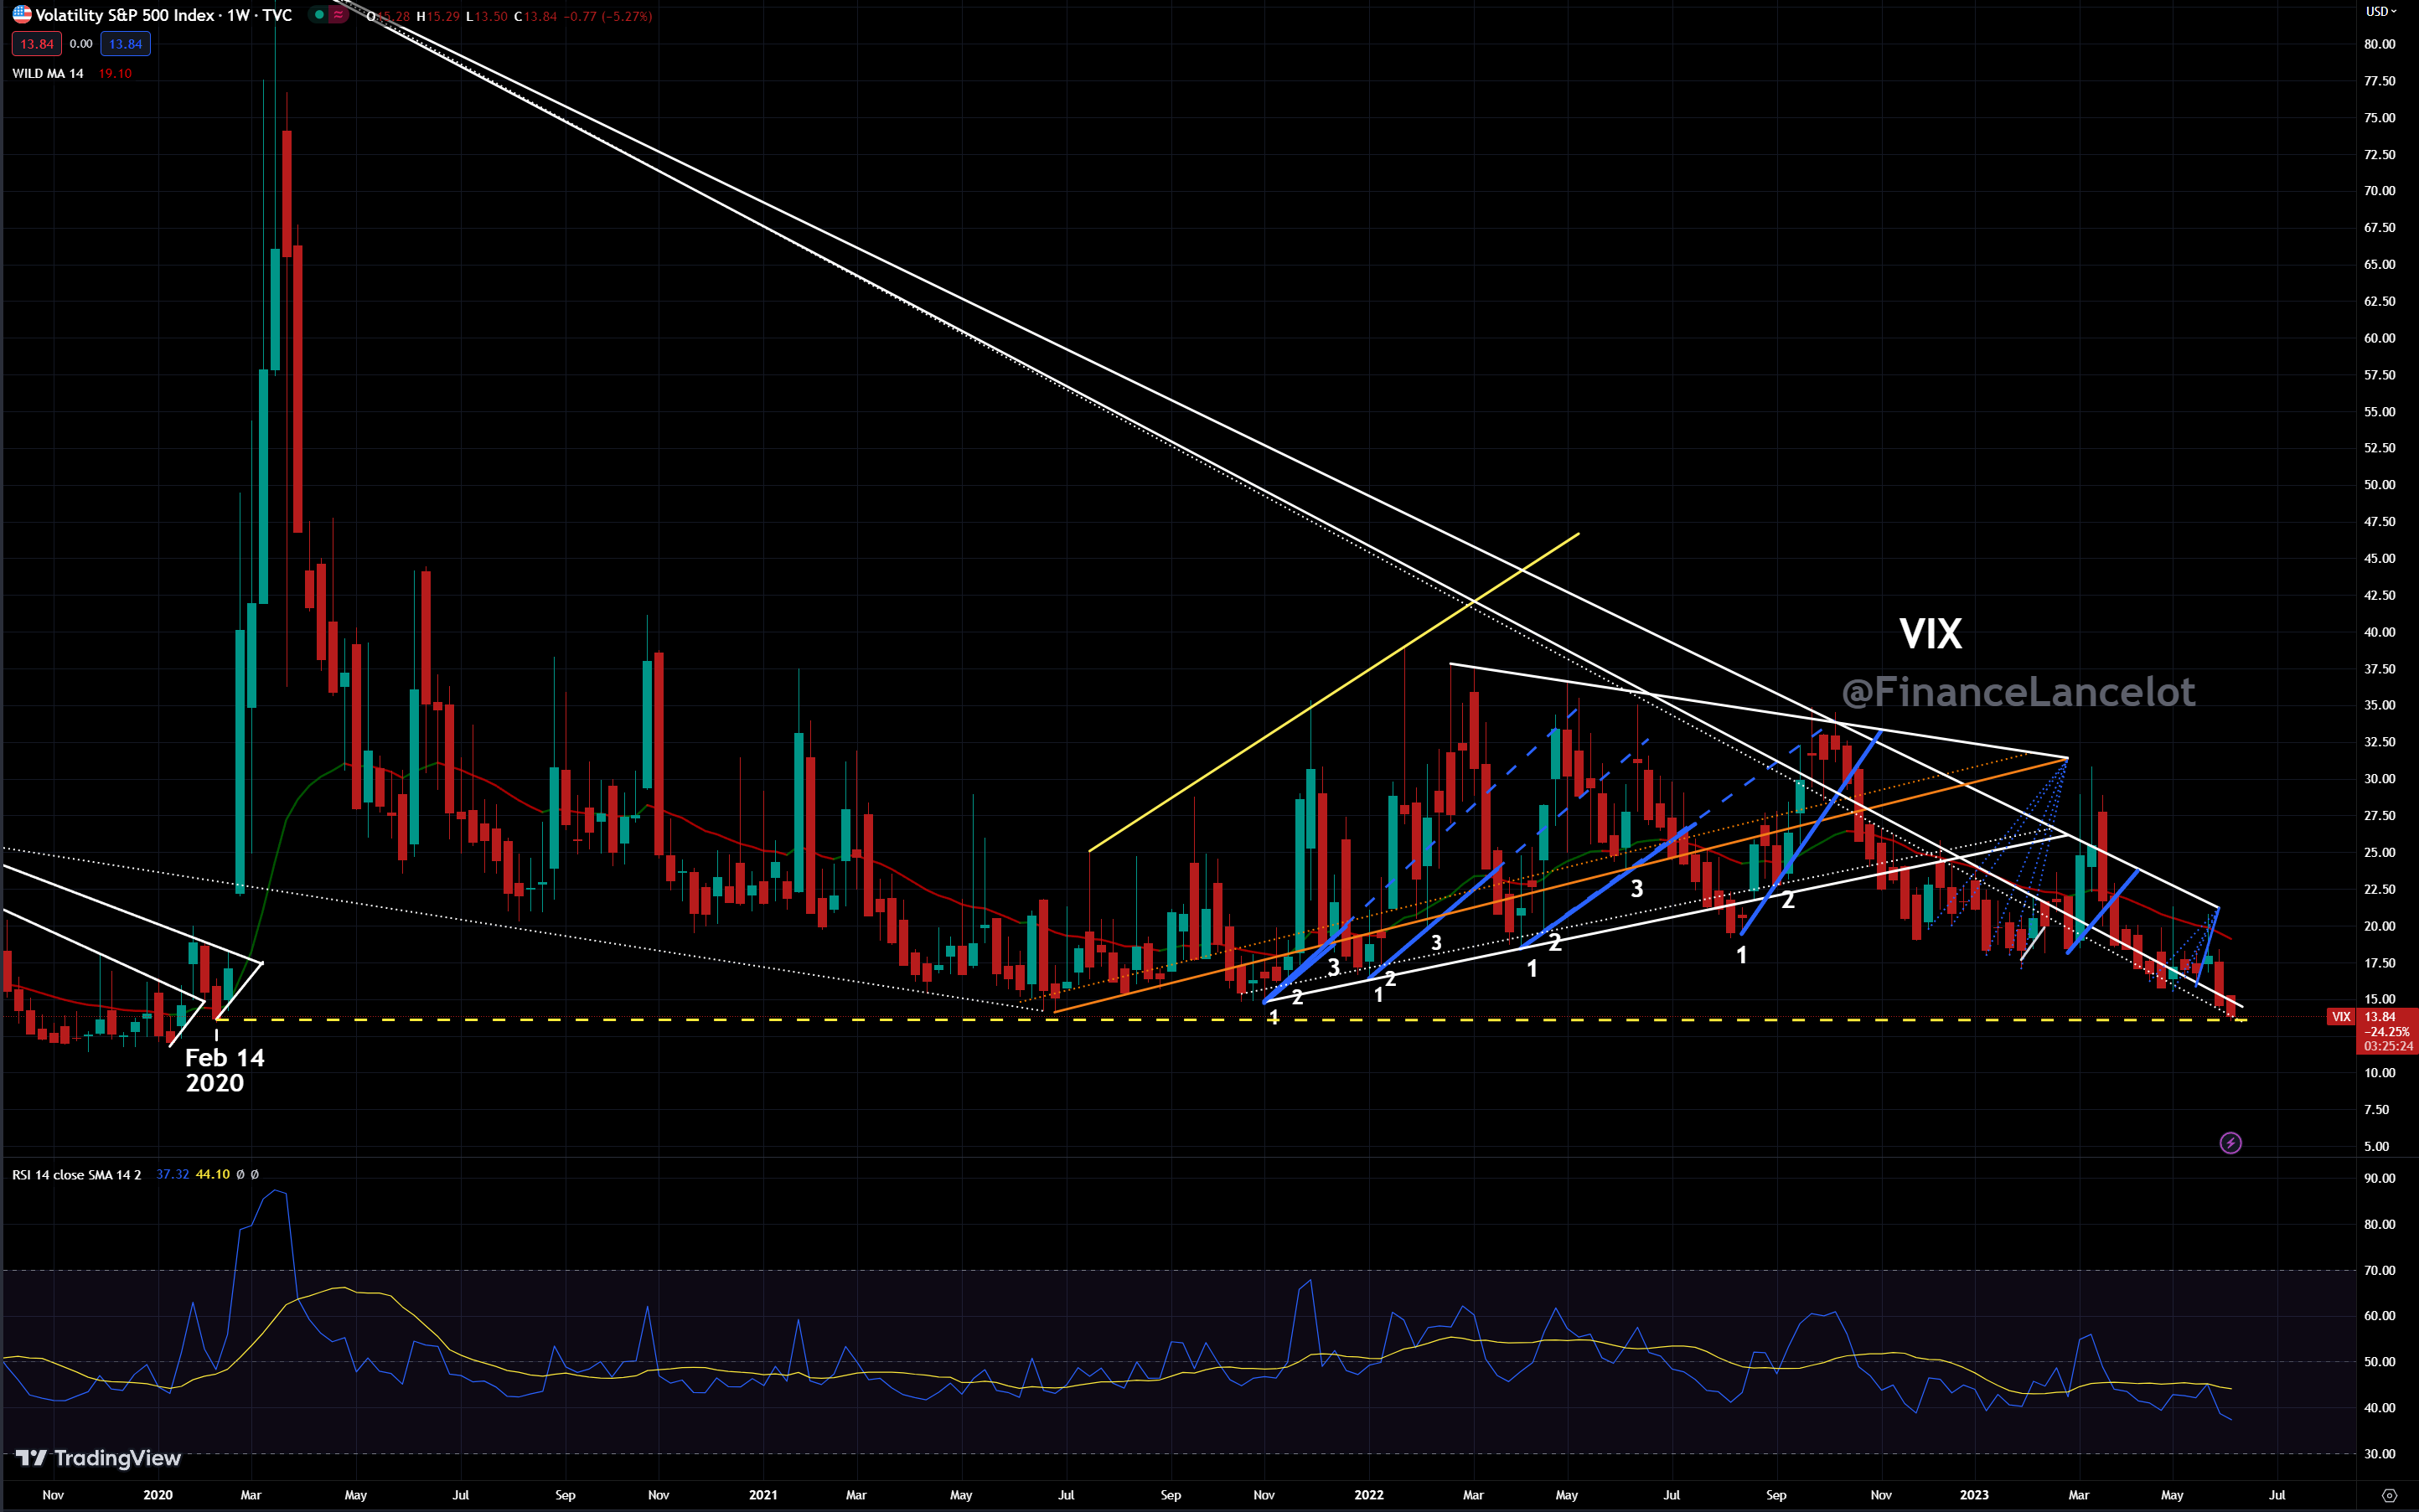Screen dimensions: 2419x1512
Task: Click the green market status dot
Action: pos(319,15)
